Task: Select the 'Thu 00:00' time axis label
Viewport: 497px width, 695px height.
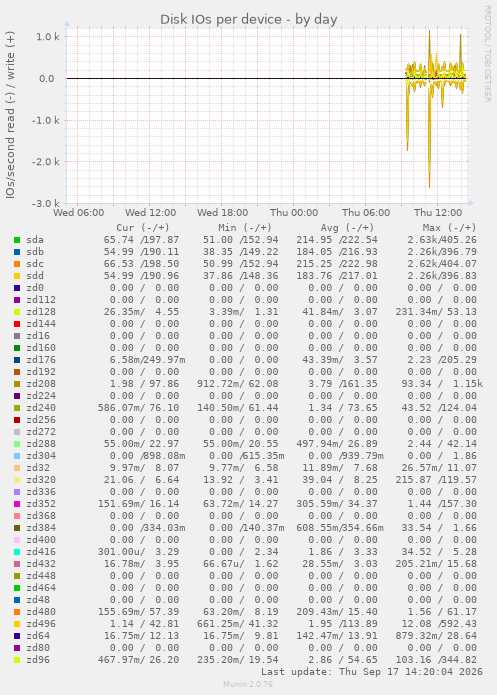Action: tap(294, 213)
